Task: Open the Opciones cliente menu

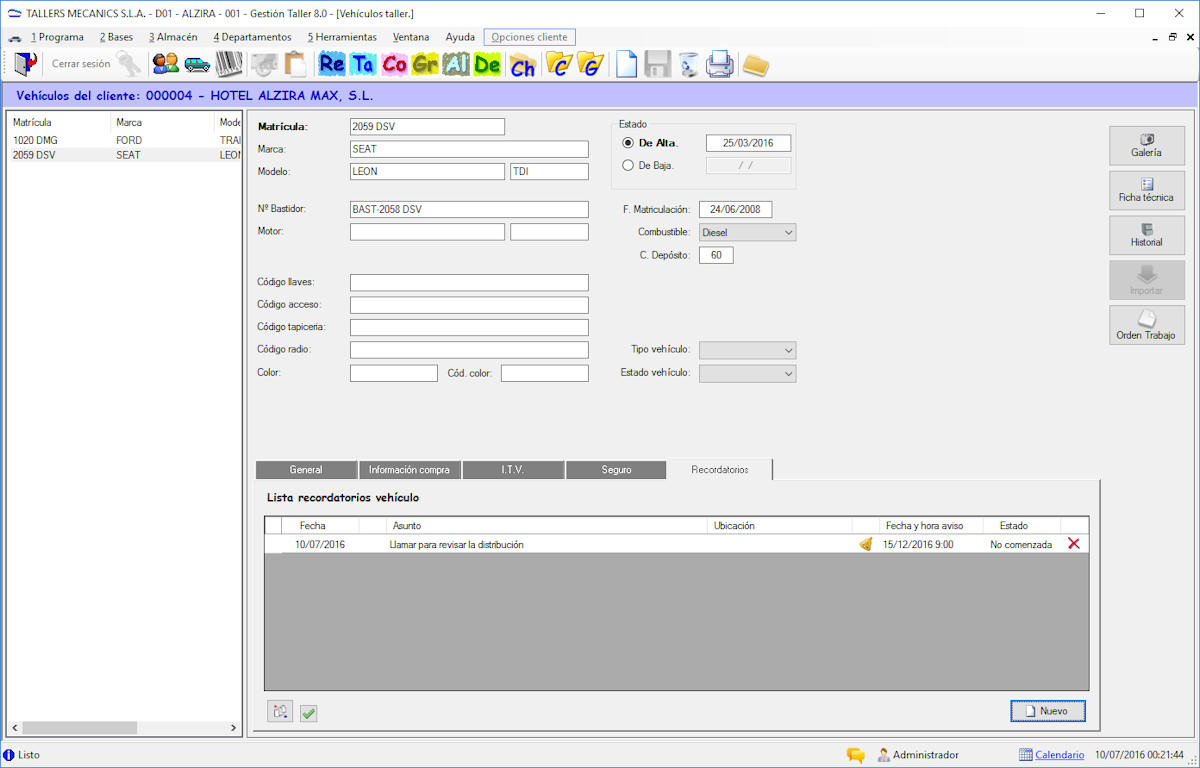Action: coord(529,37)
